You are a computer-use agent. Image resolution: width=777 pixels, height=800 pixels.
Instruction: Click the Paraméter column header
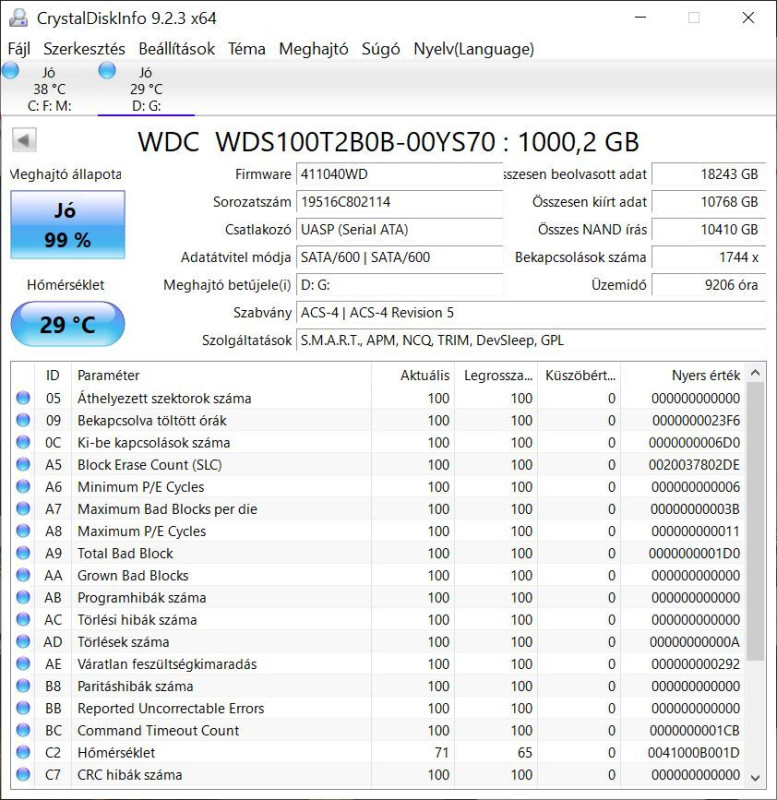tap(221, 376)
